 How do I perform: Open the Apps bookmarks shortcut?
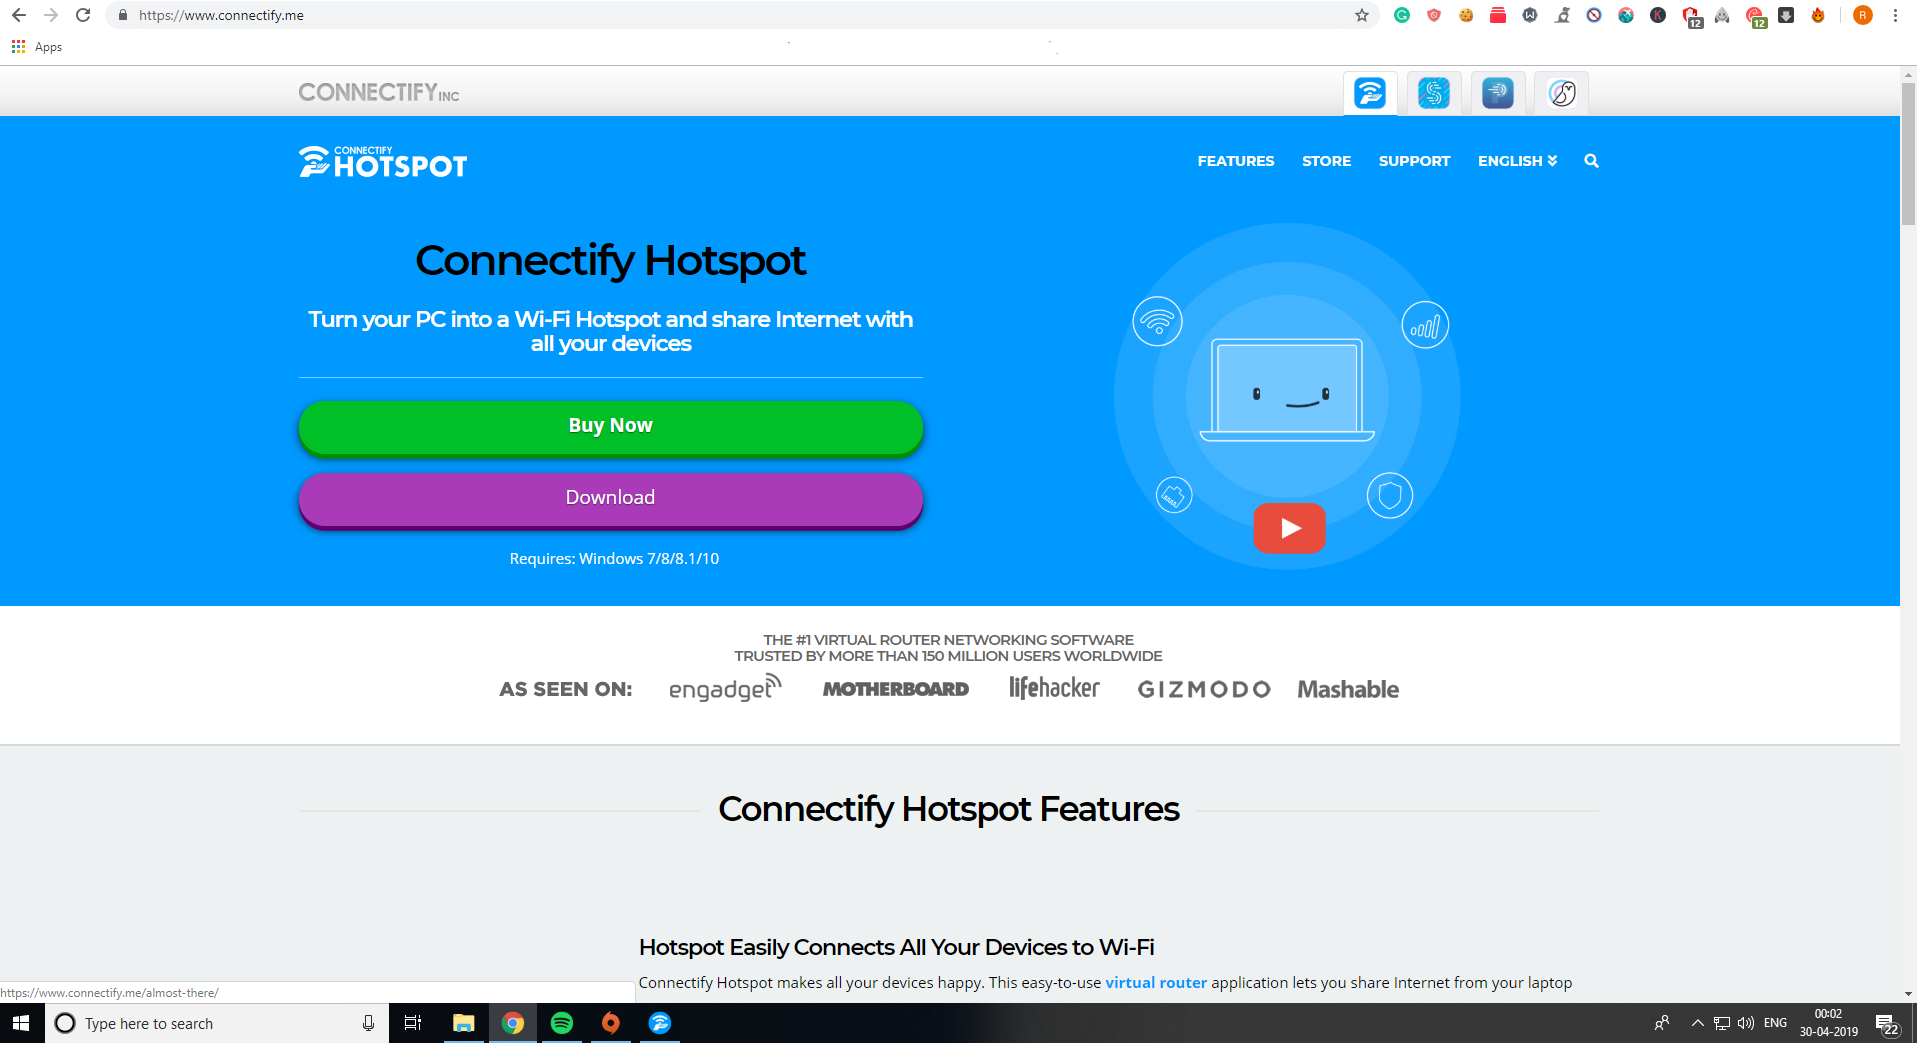click(37, 47)
